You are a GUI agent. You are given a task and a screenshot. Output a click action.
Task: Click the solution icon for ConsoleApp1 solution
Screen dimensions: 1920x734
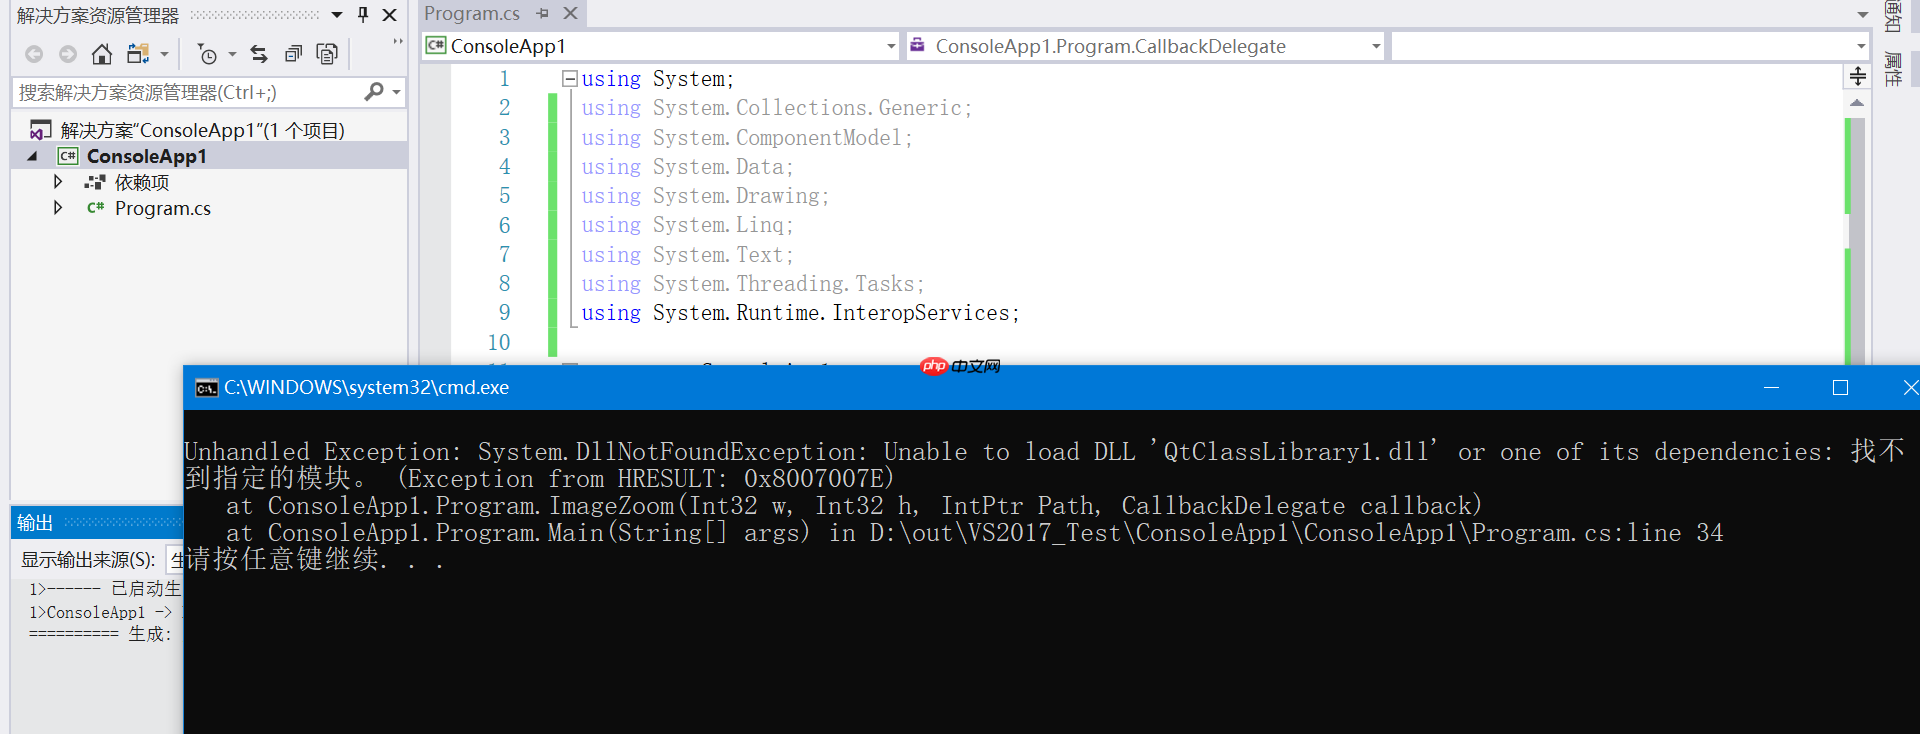pyautogui.click(x=41, y=130)
